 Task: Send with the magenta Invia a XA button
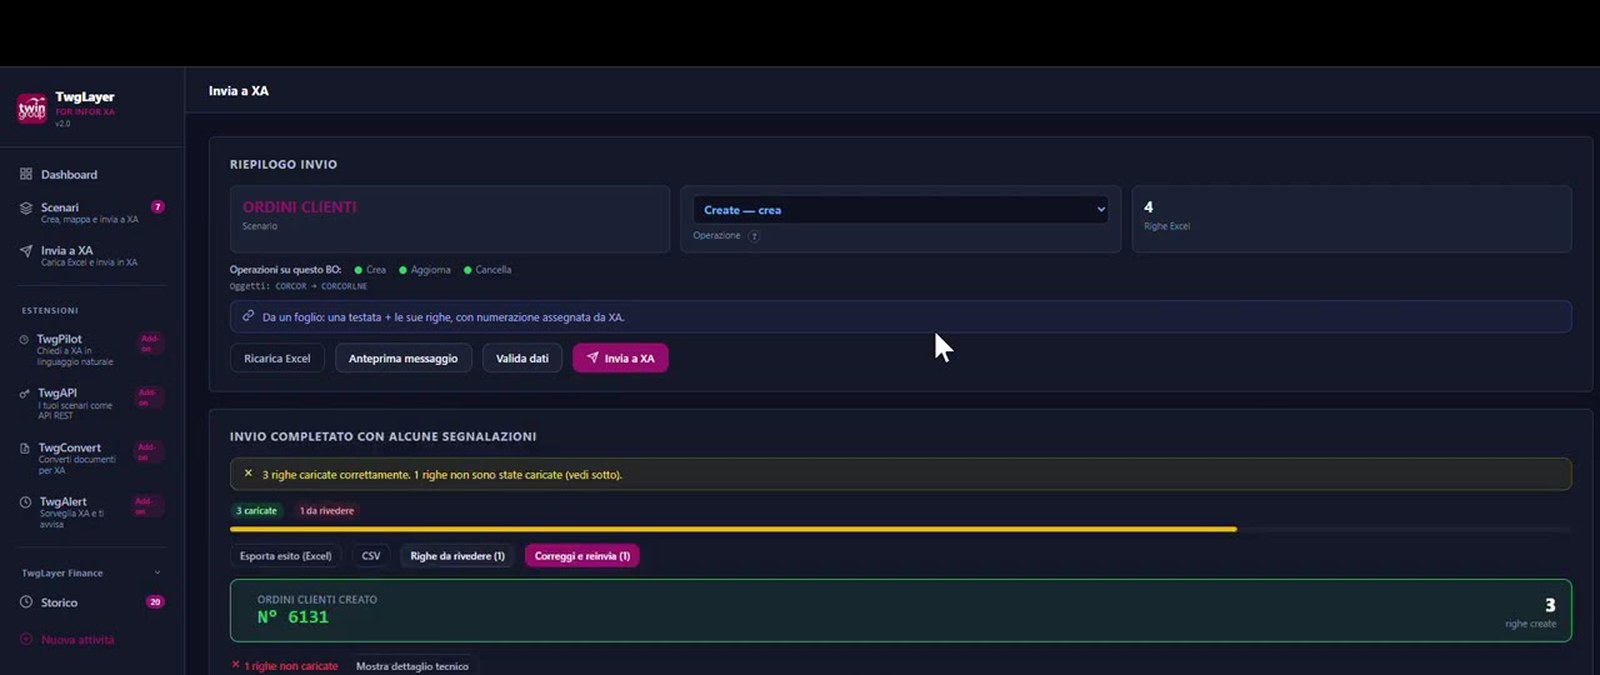[x=620, y=358]
